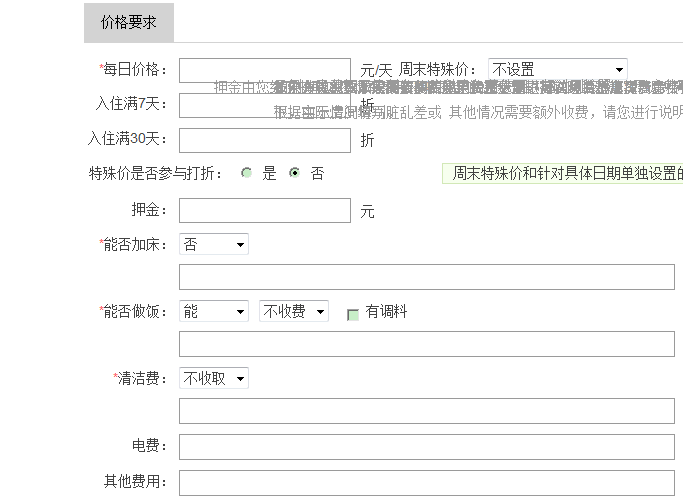This screenshot has width=683, height=499.
Task: Open the 周末特殊价 dropdown showing 不设置
Action: tap(558, 69)
